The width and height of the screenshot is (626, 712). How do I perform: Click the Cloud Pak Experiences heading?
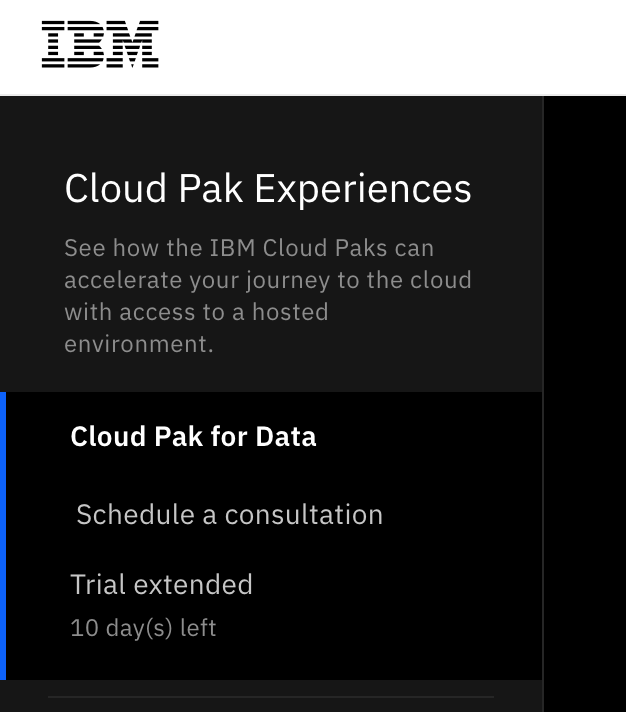(x=267, y=189)
